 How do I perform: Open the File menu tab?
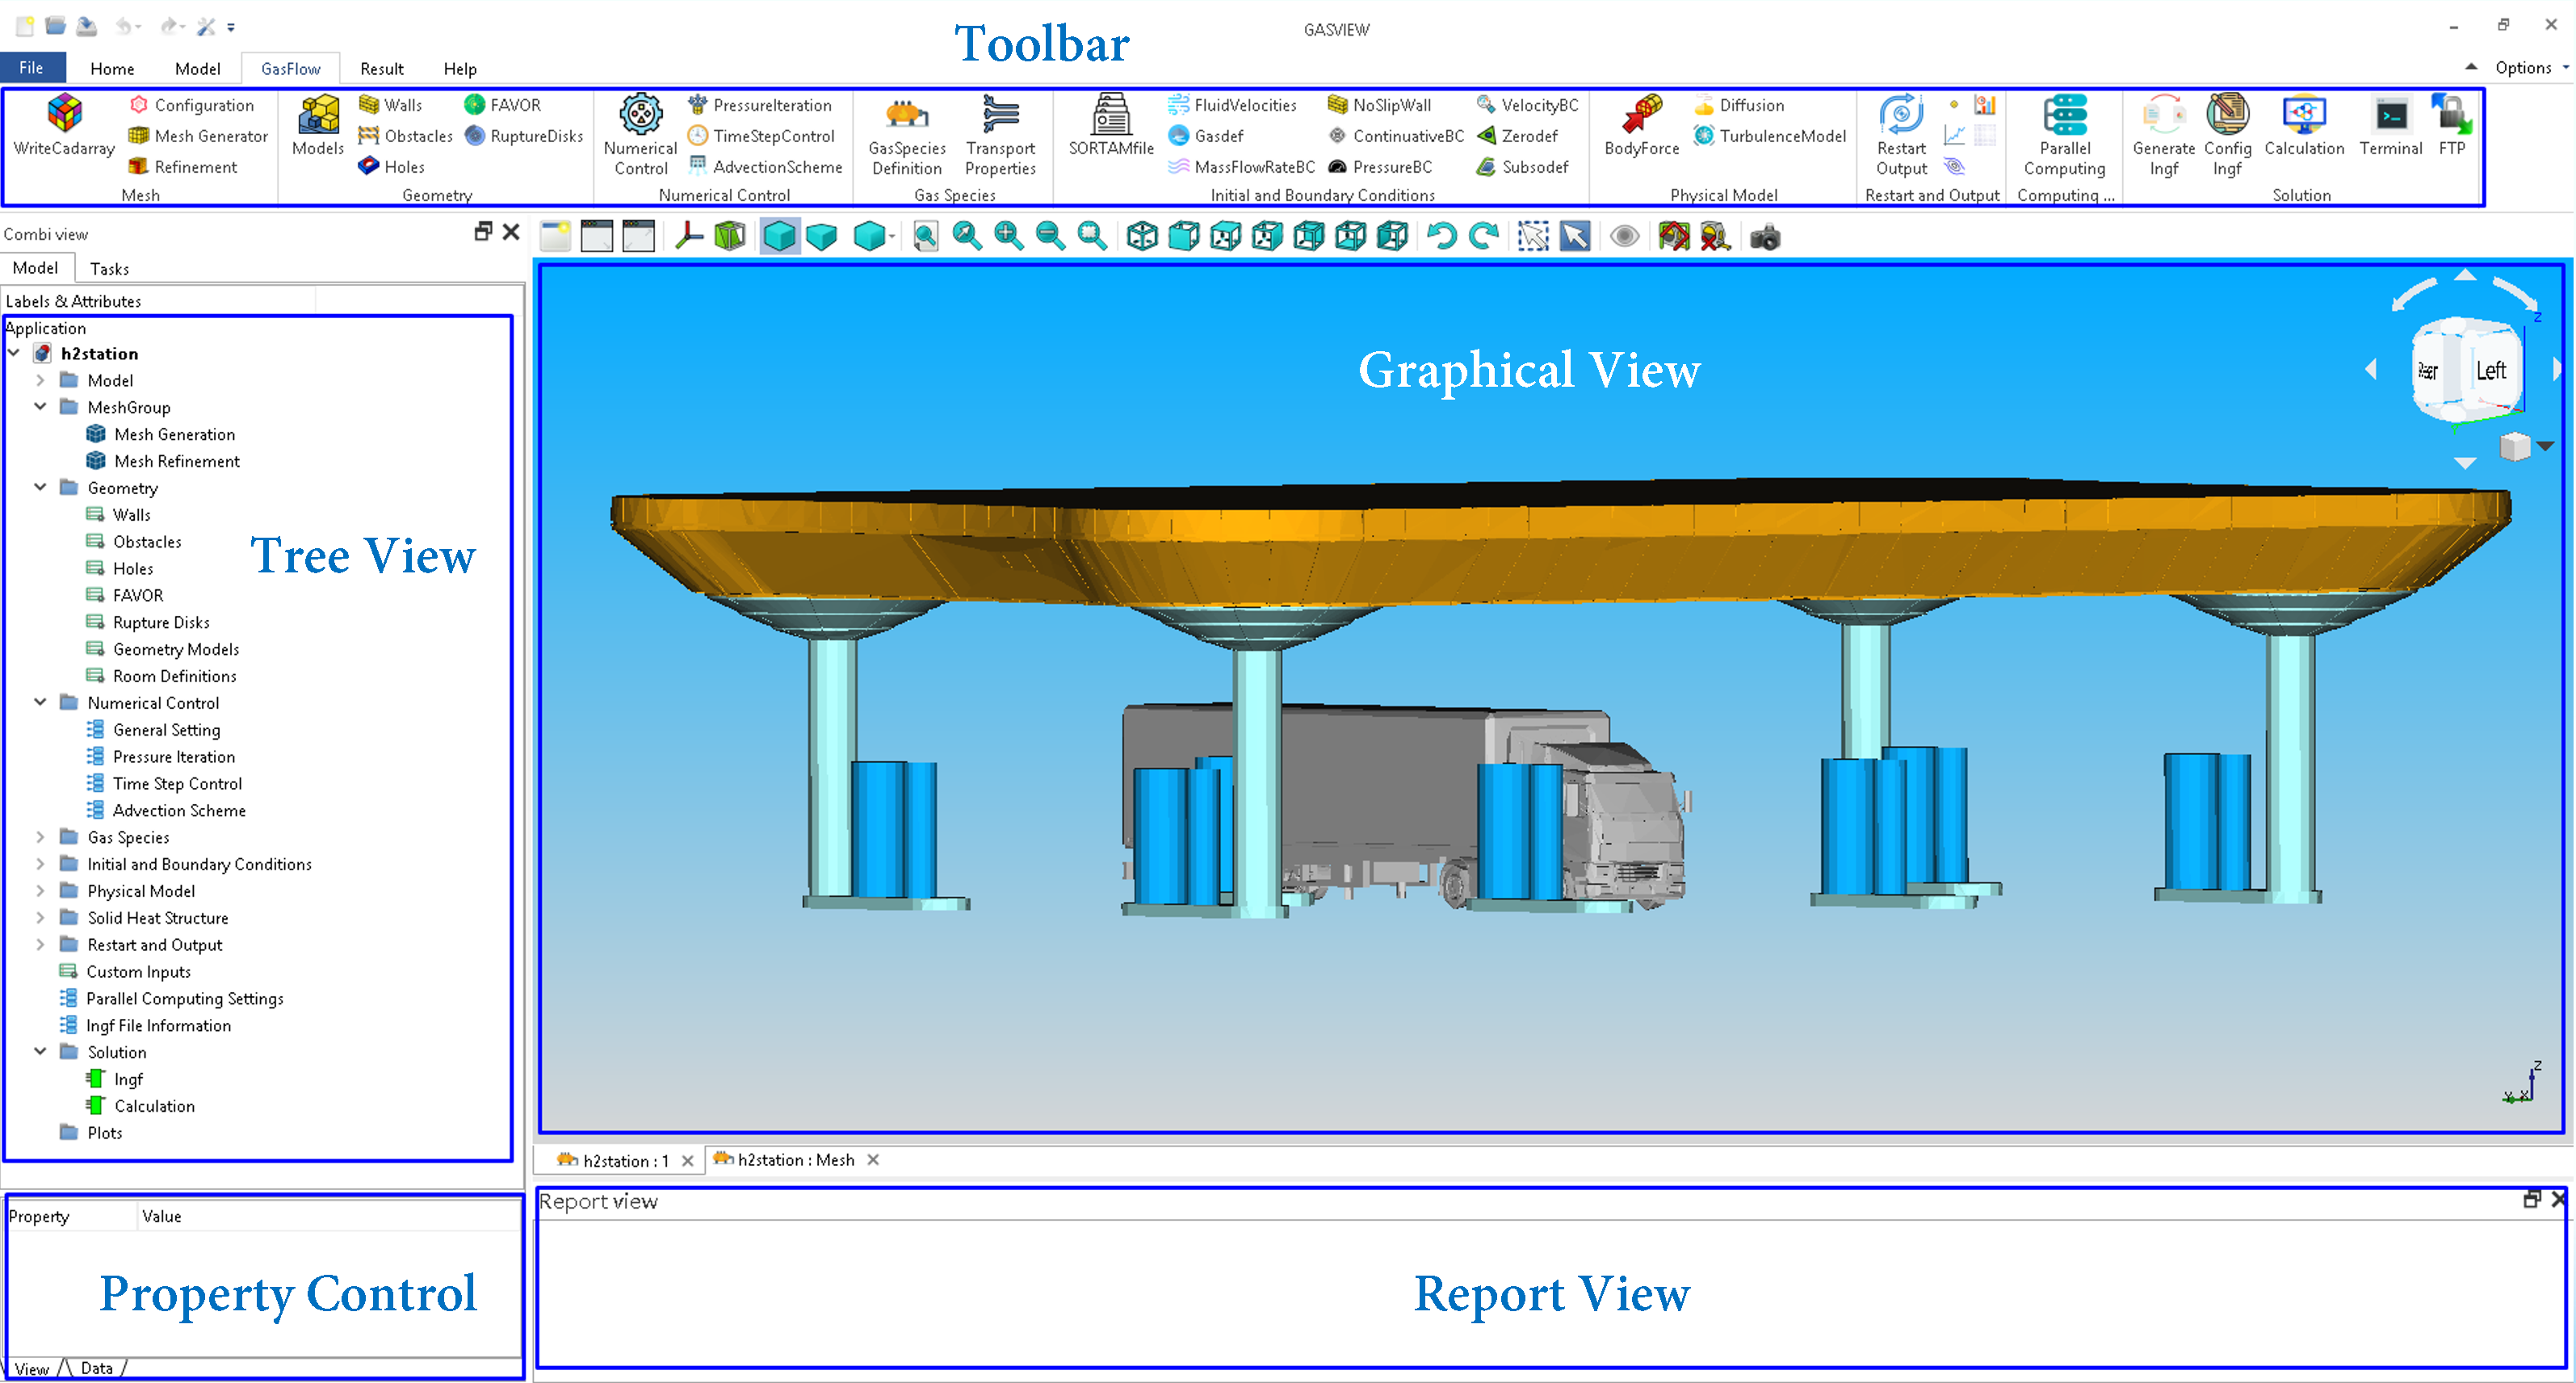coord(32,68)
